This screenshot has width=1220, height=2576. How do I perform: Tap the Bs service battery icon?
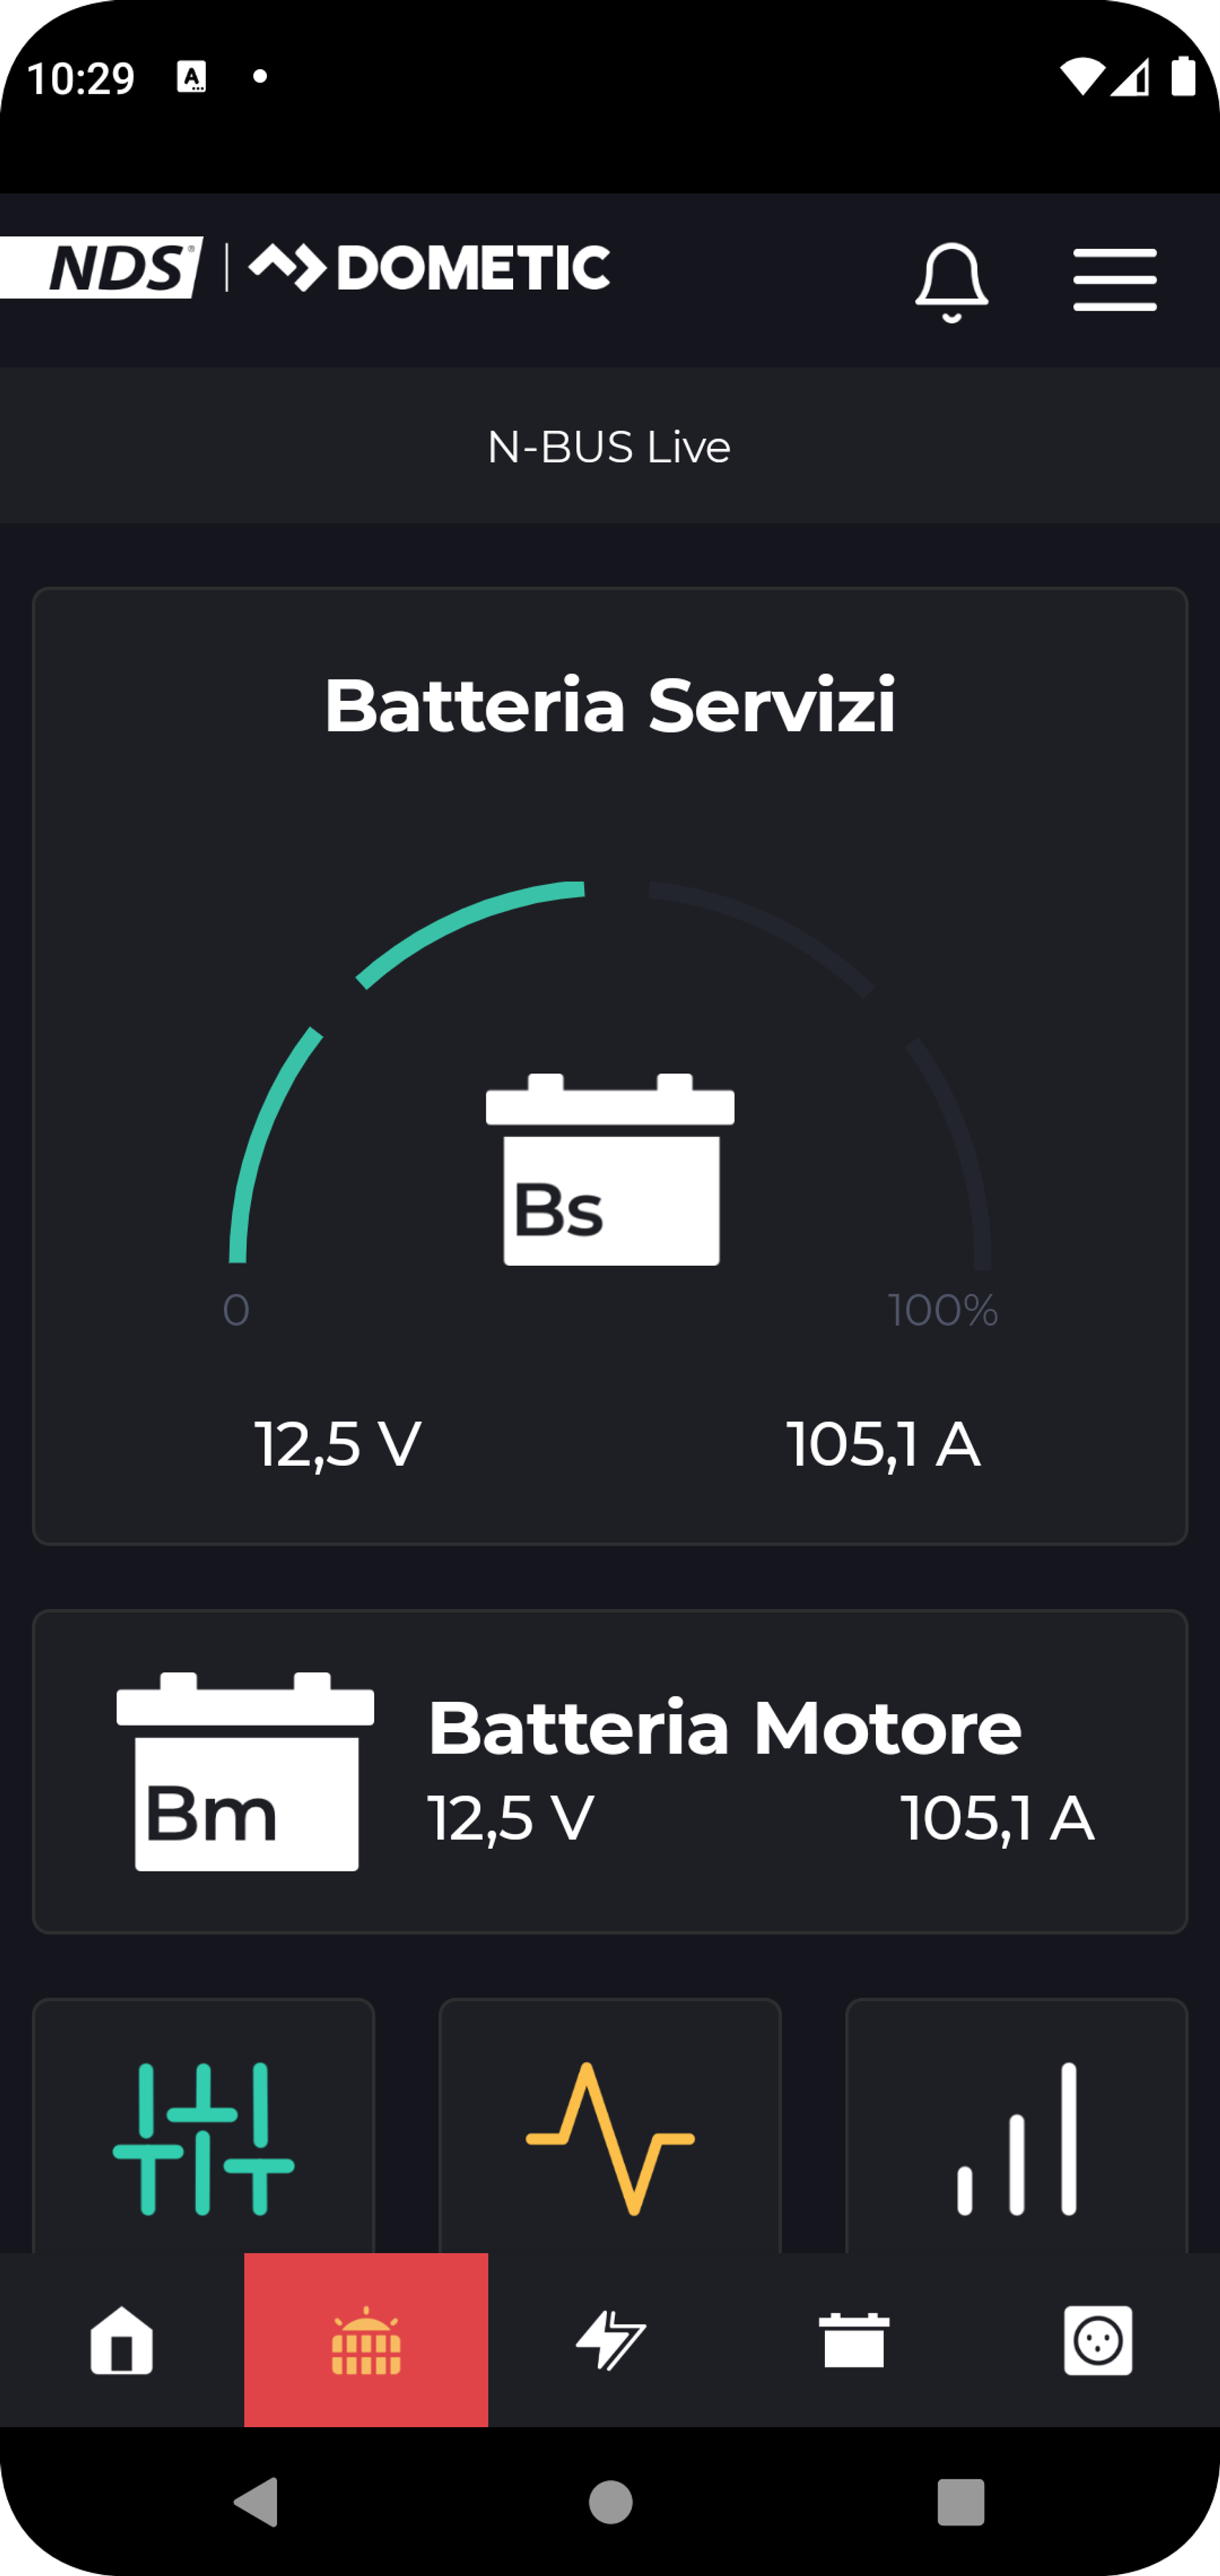[610, 1170]
